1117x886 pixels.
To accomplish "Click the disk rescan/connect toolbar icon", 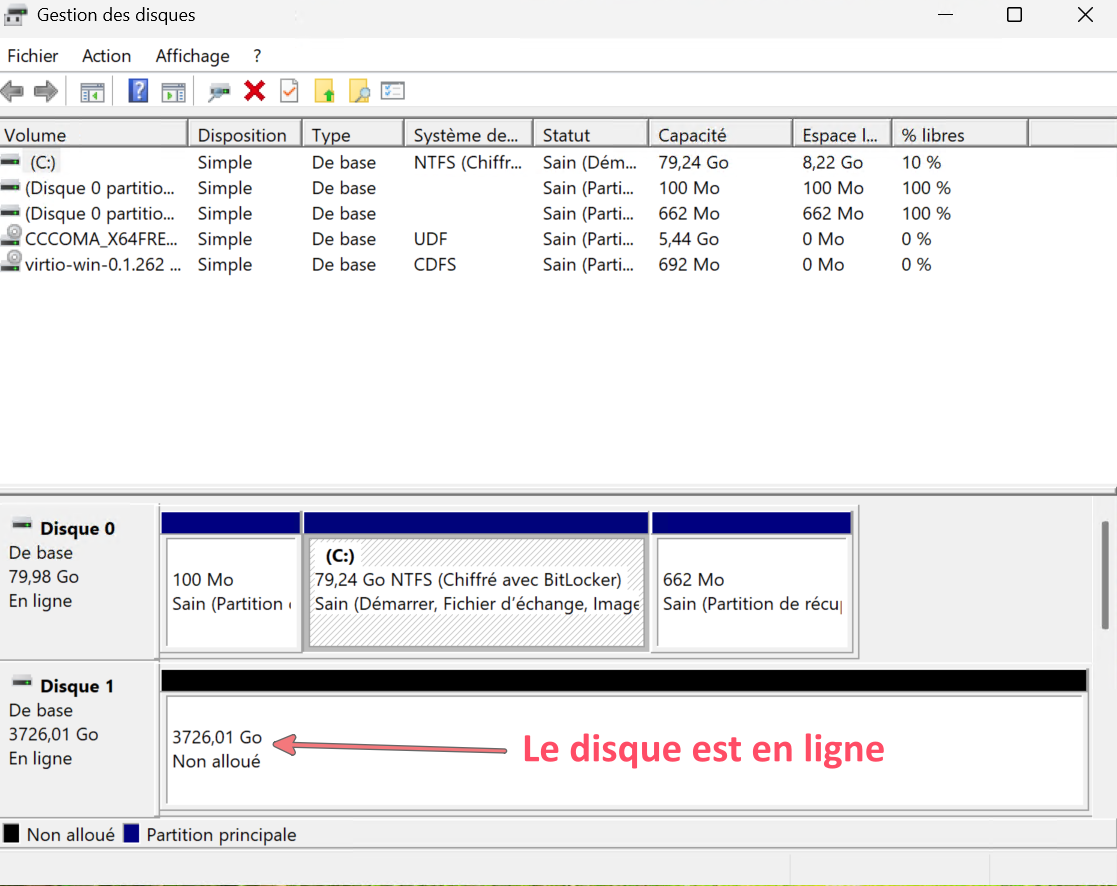I will click(219, 92).
